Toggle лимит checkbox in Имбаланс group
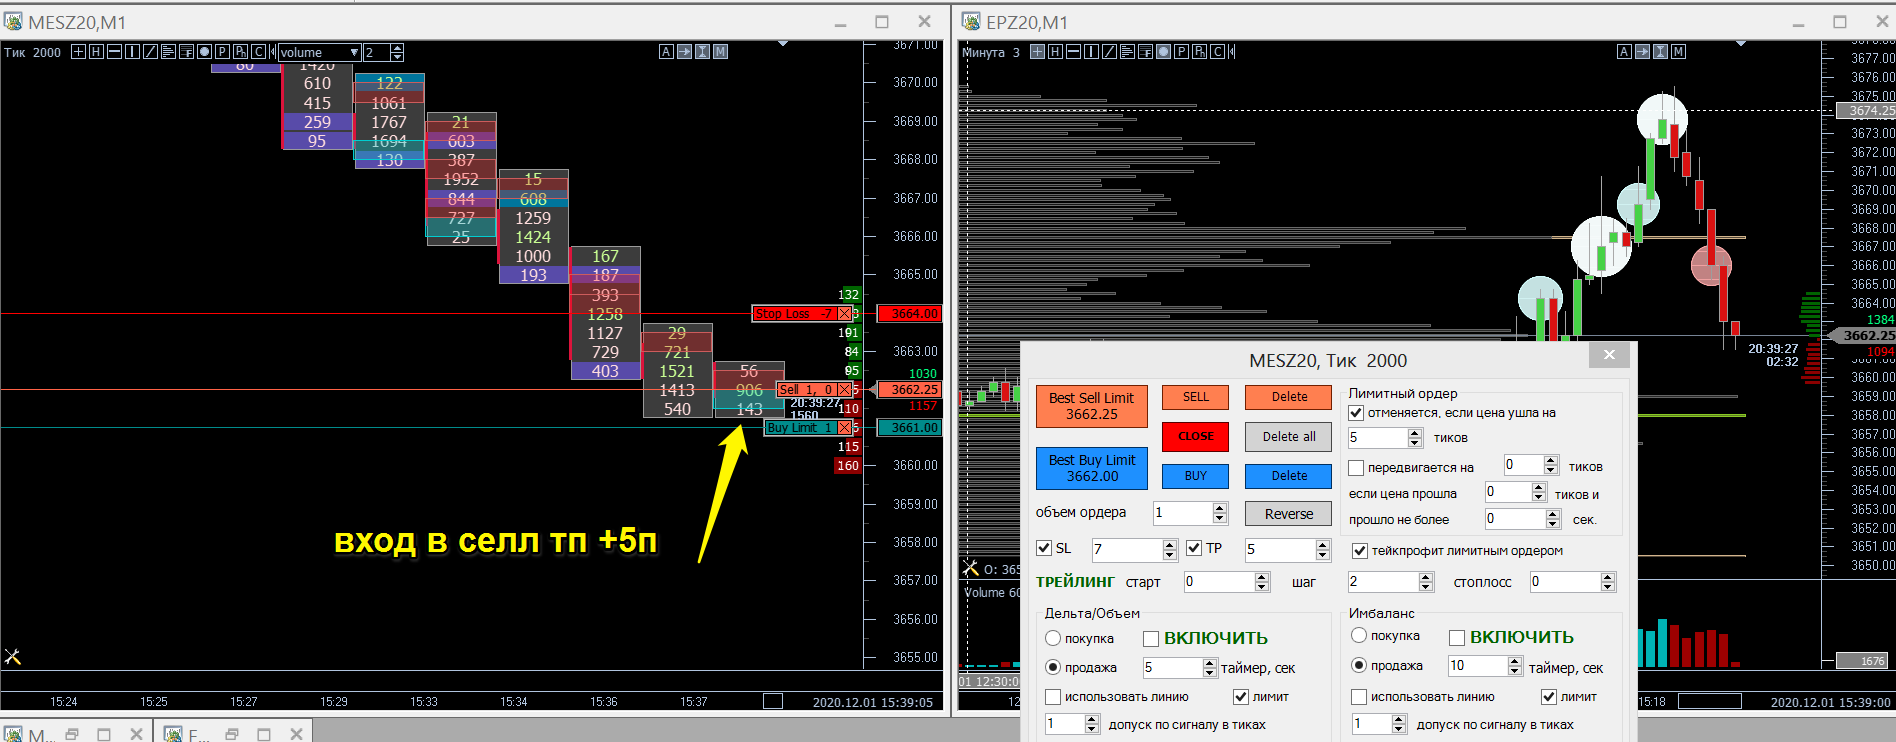Screen dimensions: 1896x742 (x=1549, y=697)
